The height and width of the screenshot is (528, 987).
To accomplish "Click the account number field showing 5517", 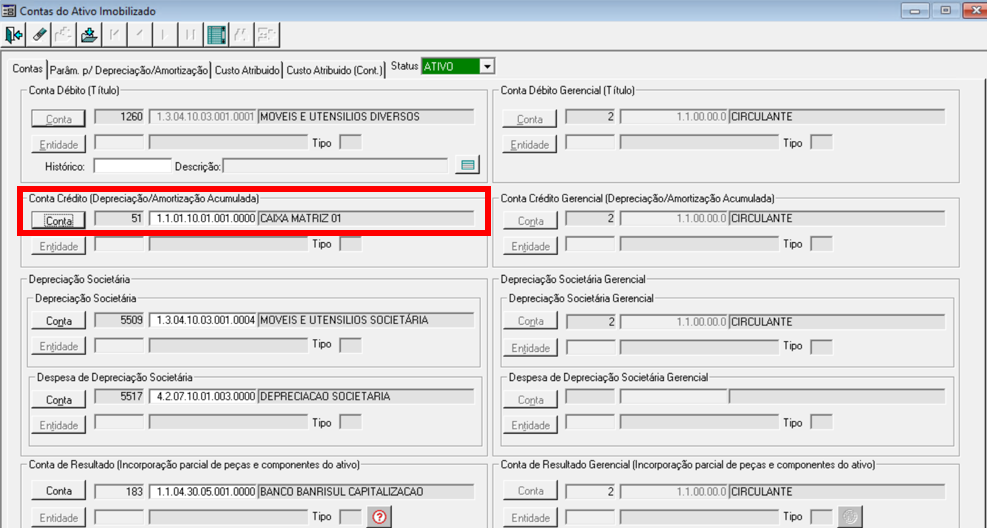I will (x=119, y=397).
